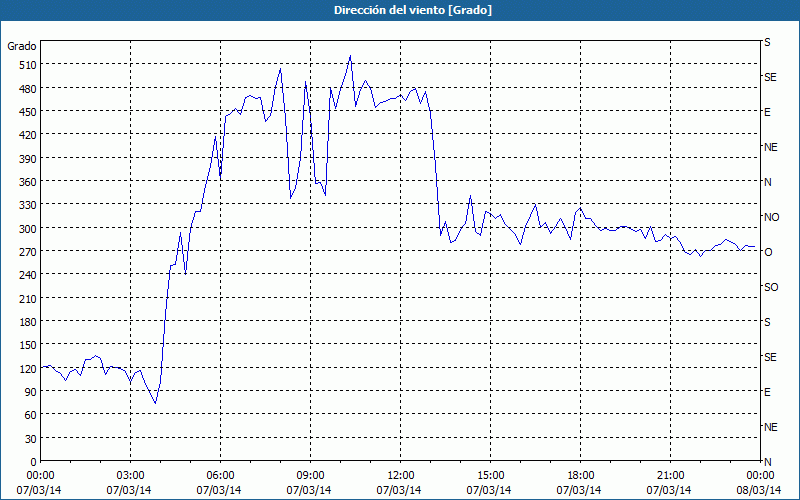The image size is (800, 500).
Task: Click the 12:00 time label on the x-axis
Action: (400, 476)
